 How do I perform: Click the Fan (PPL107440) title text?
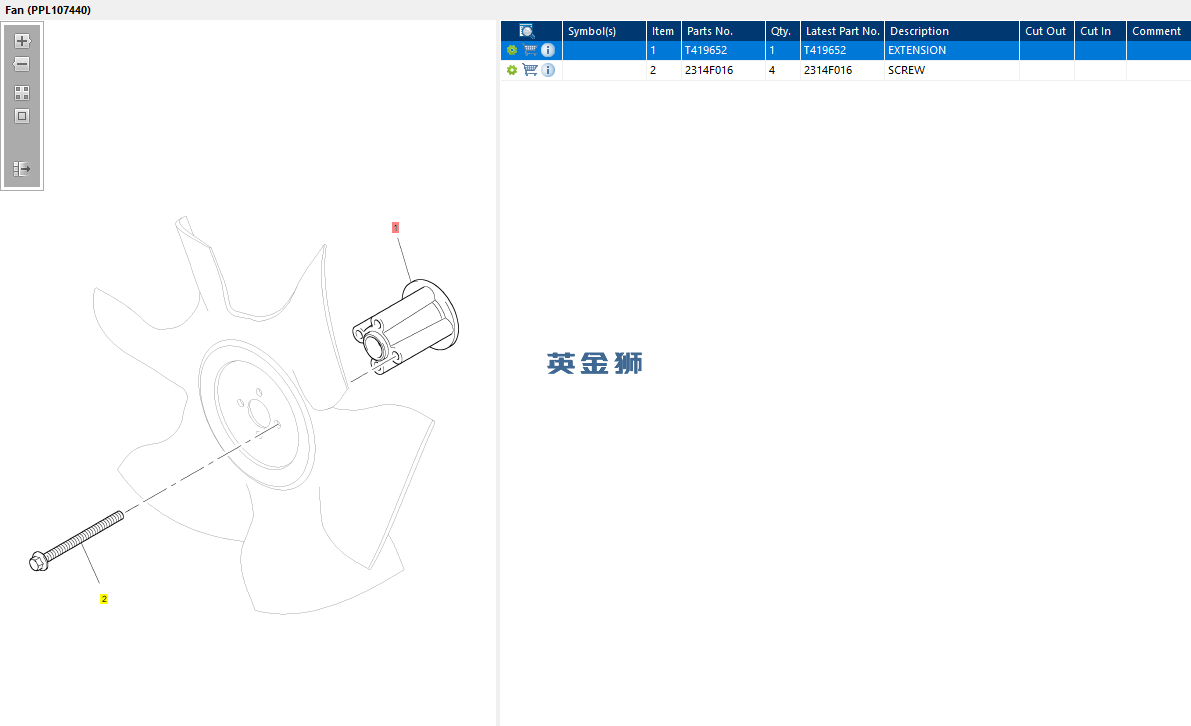[x=48, y=10]
